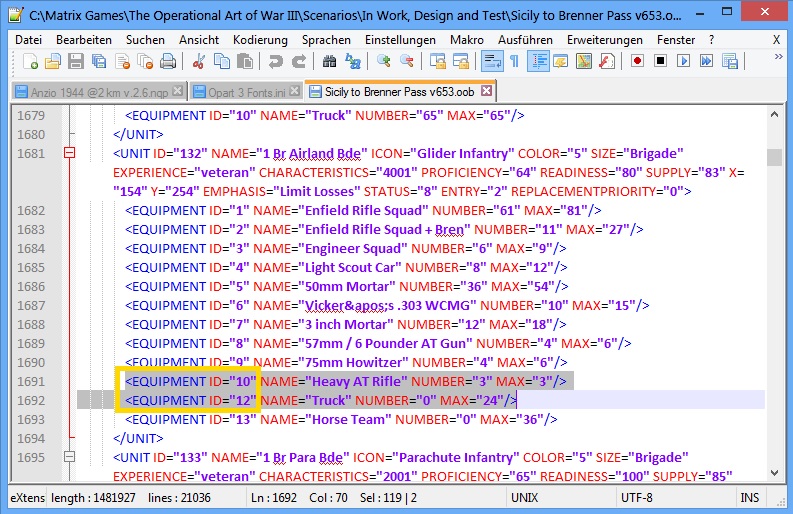793x514 pixels.
Task: Click the Print icon in toolbar
Action: pos(169,62)
